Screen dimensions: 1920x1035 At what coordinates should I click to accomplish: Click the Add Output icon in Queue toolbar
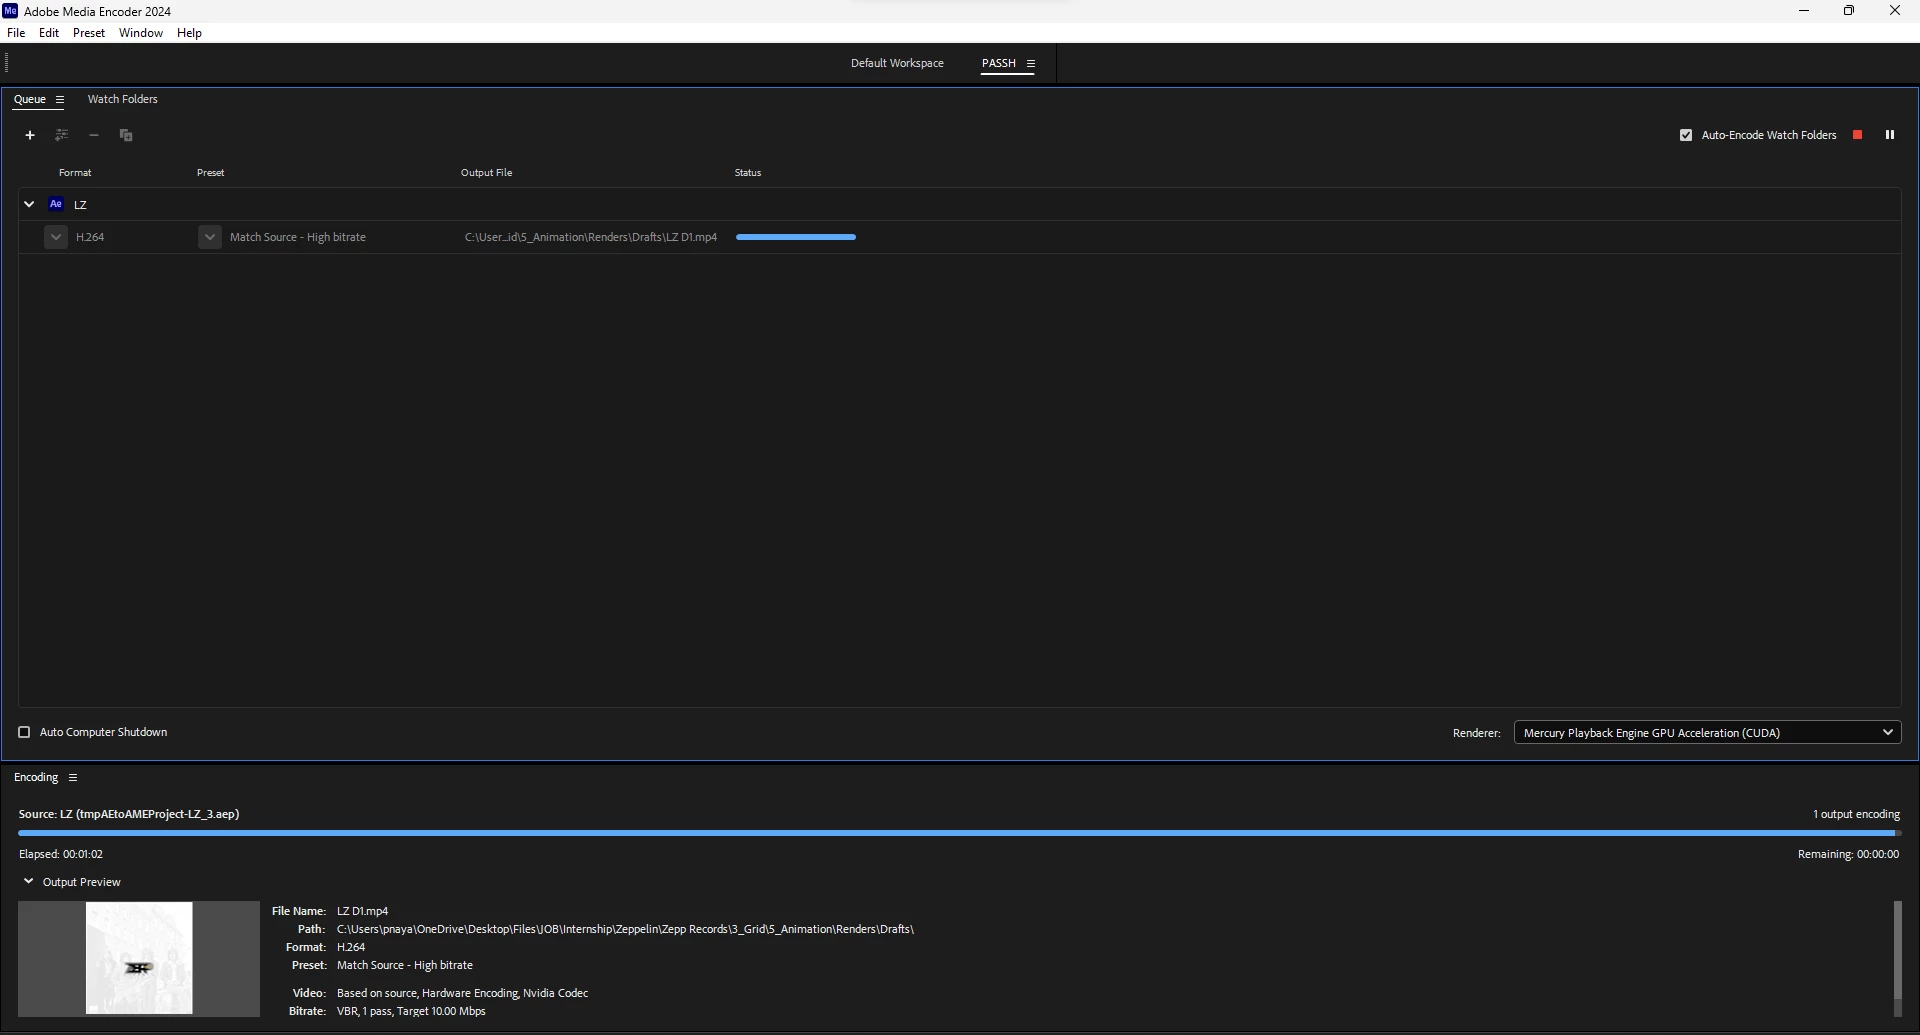click(62, 135)
